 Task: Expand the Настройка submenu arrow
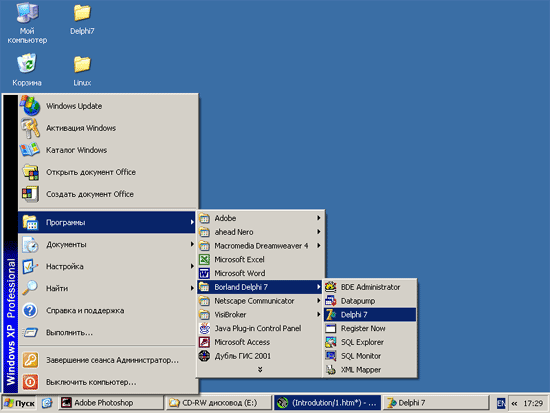point(192,266)
